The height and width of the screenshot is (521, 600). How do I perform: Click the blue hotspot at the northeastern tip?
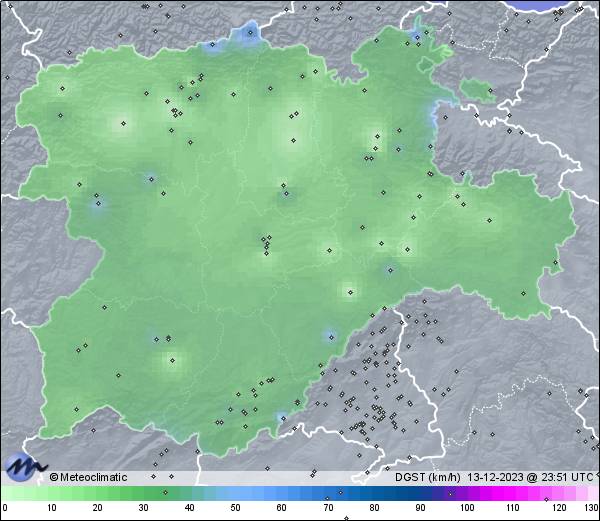click(417, 37)
